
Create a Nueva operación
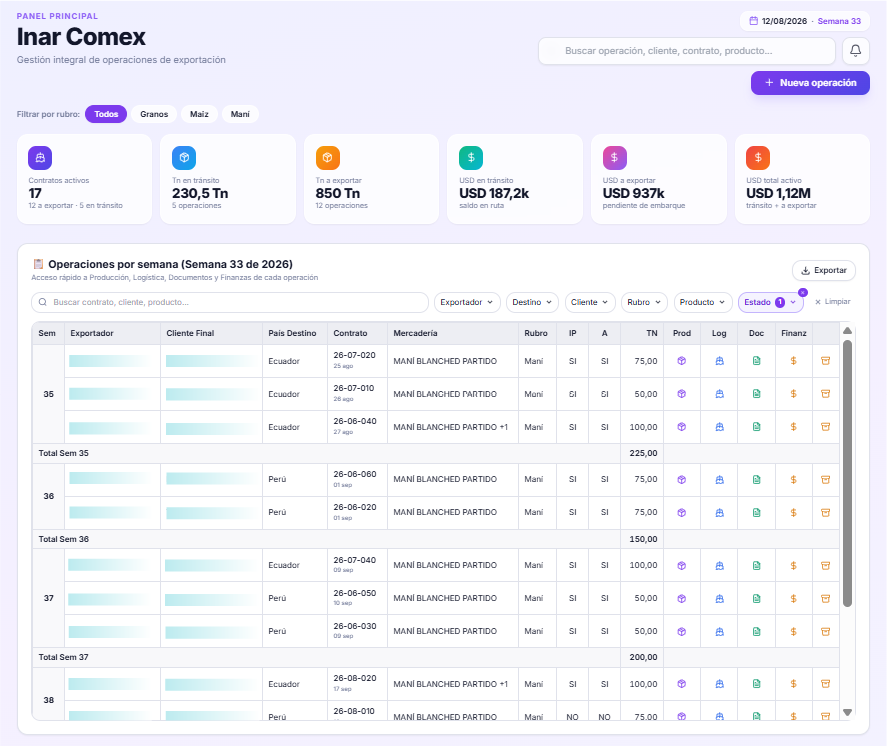(x=810, y=83)
